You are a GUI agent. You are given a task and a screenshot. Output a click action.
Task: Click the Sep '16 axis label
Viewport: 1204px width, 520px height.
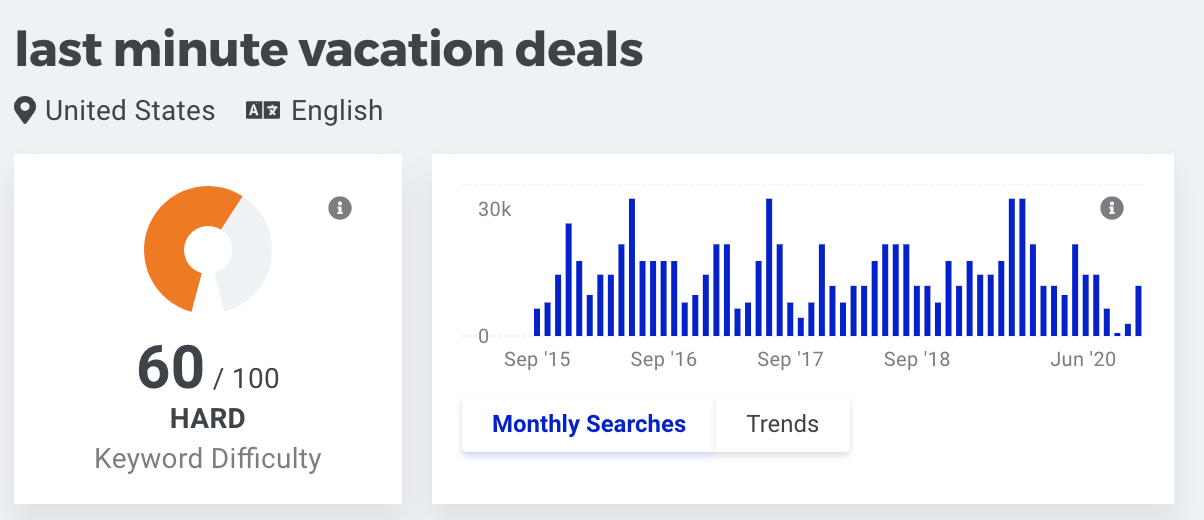664,359
